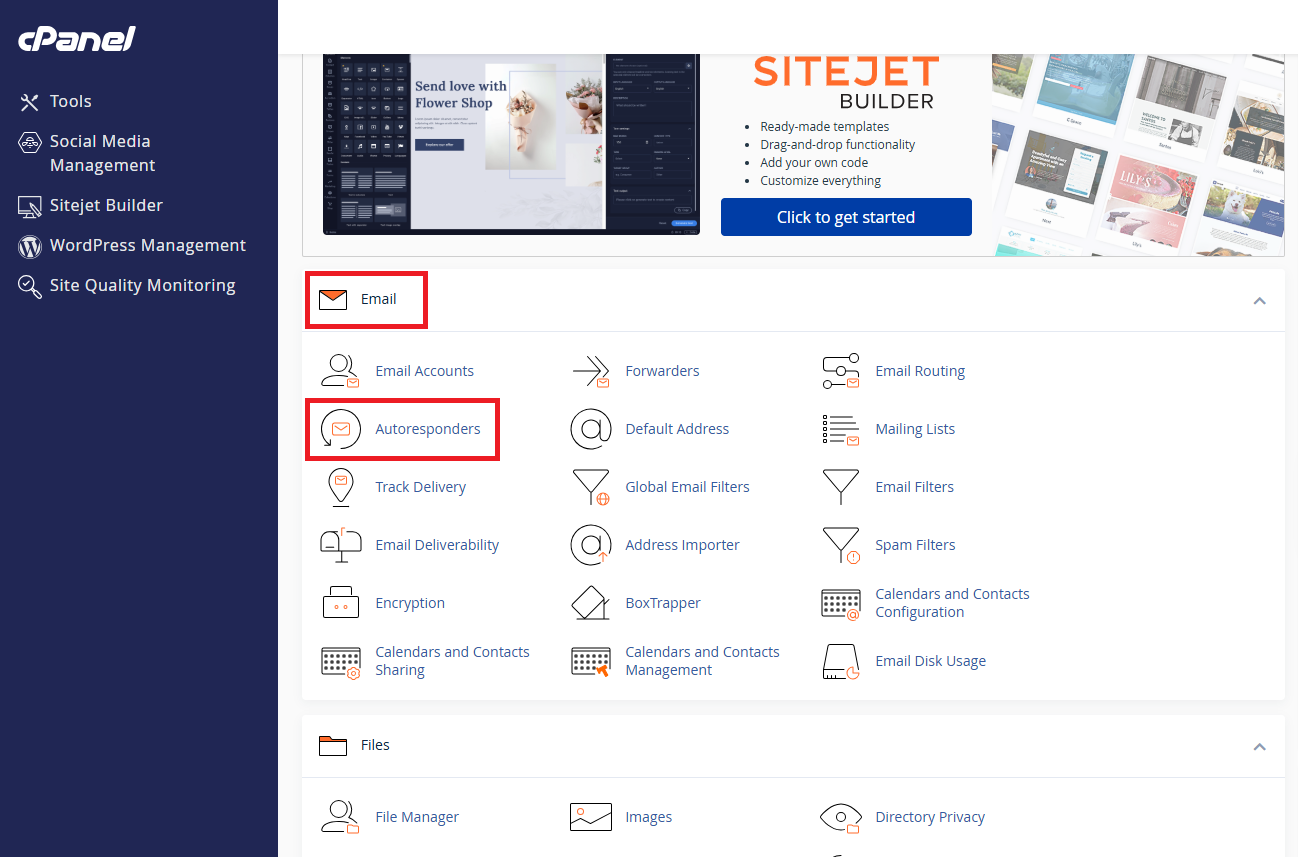Open the Track Delivery link
This screenshot has height=857, width=1298.
click(x=421, y=487)
